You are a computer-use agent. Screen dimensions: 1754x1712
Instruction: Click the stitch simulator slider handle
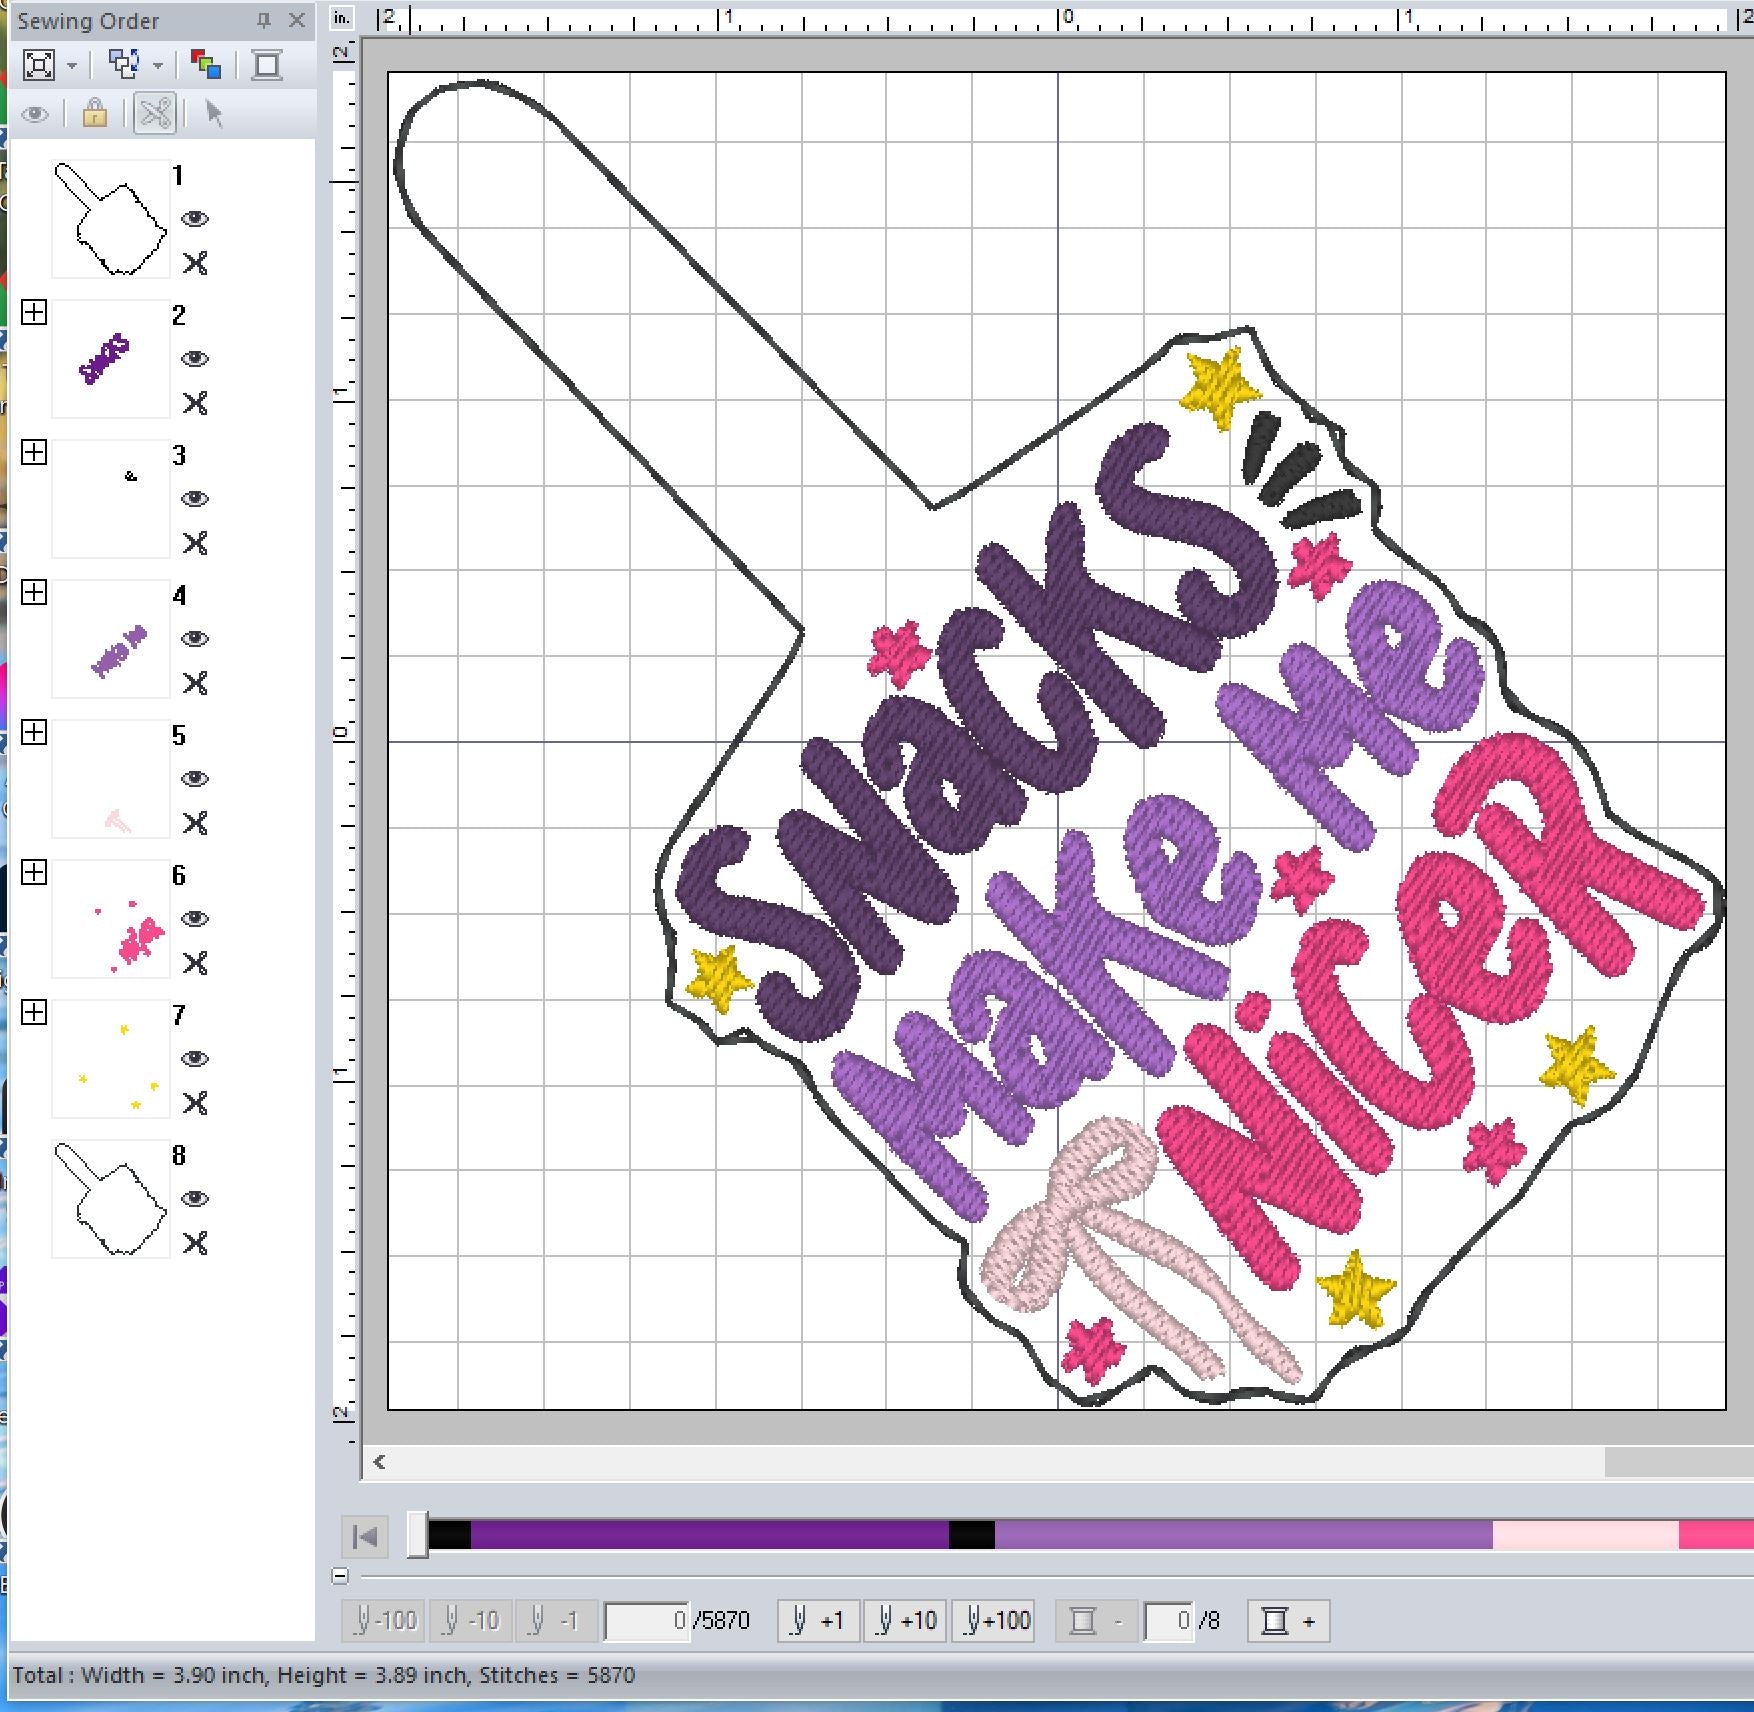418,1536
